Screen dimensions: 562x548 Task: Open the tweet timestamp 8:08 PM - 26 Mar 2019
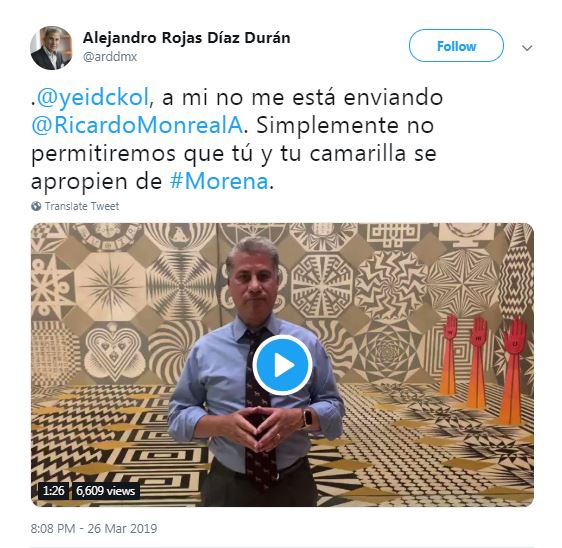[x=94, y=529]
